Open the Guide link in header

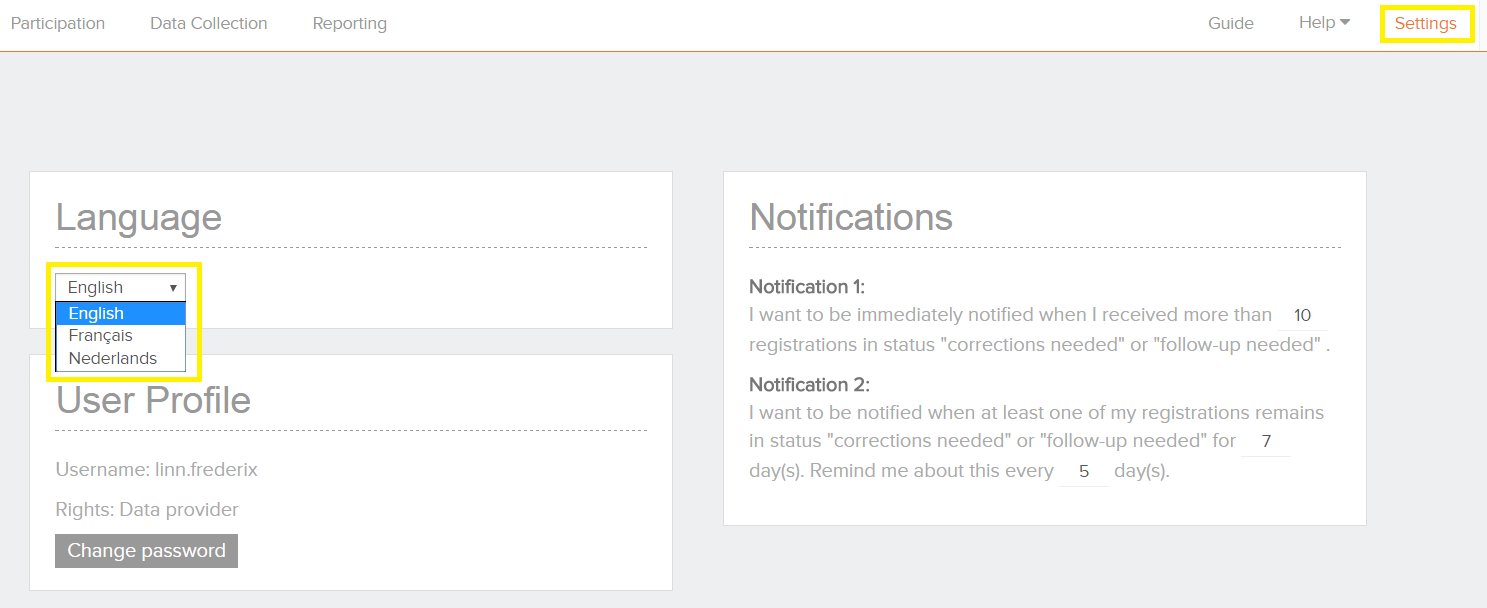1230,23
